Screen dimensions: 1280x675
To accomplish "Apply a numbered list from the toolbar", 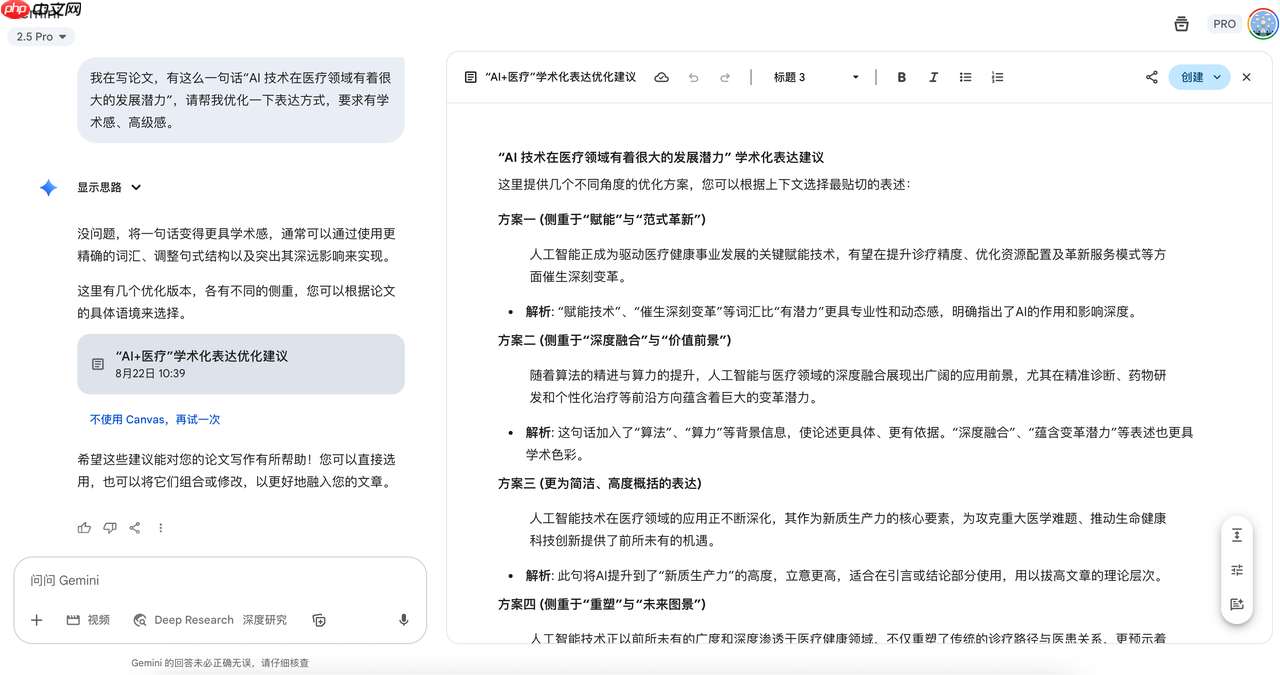I will pos(997,77).
